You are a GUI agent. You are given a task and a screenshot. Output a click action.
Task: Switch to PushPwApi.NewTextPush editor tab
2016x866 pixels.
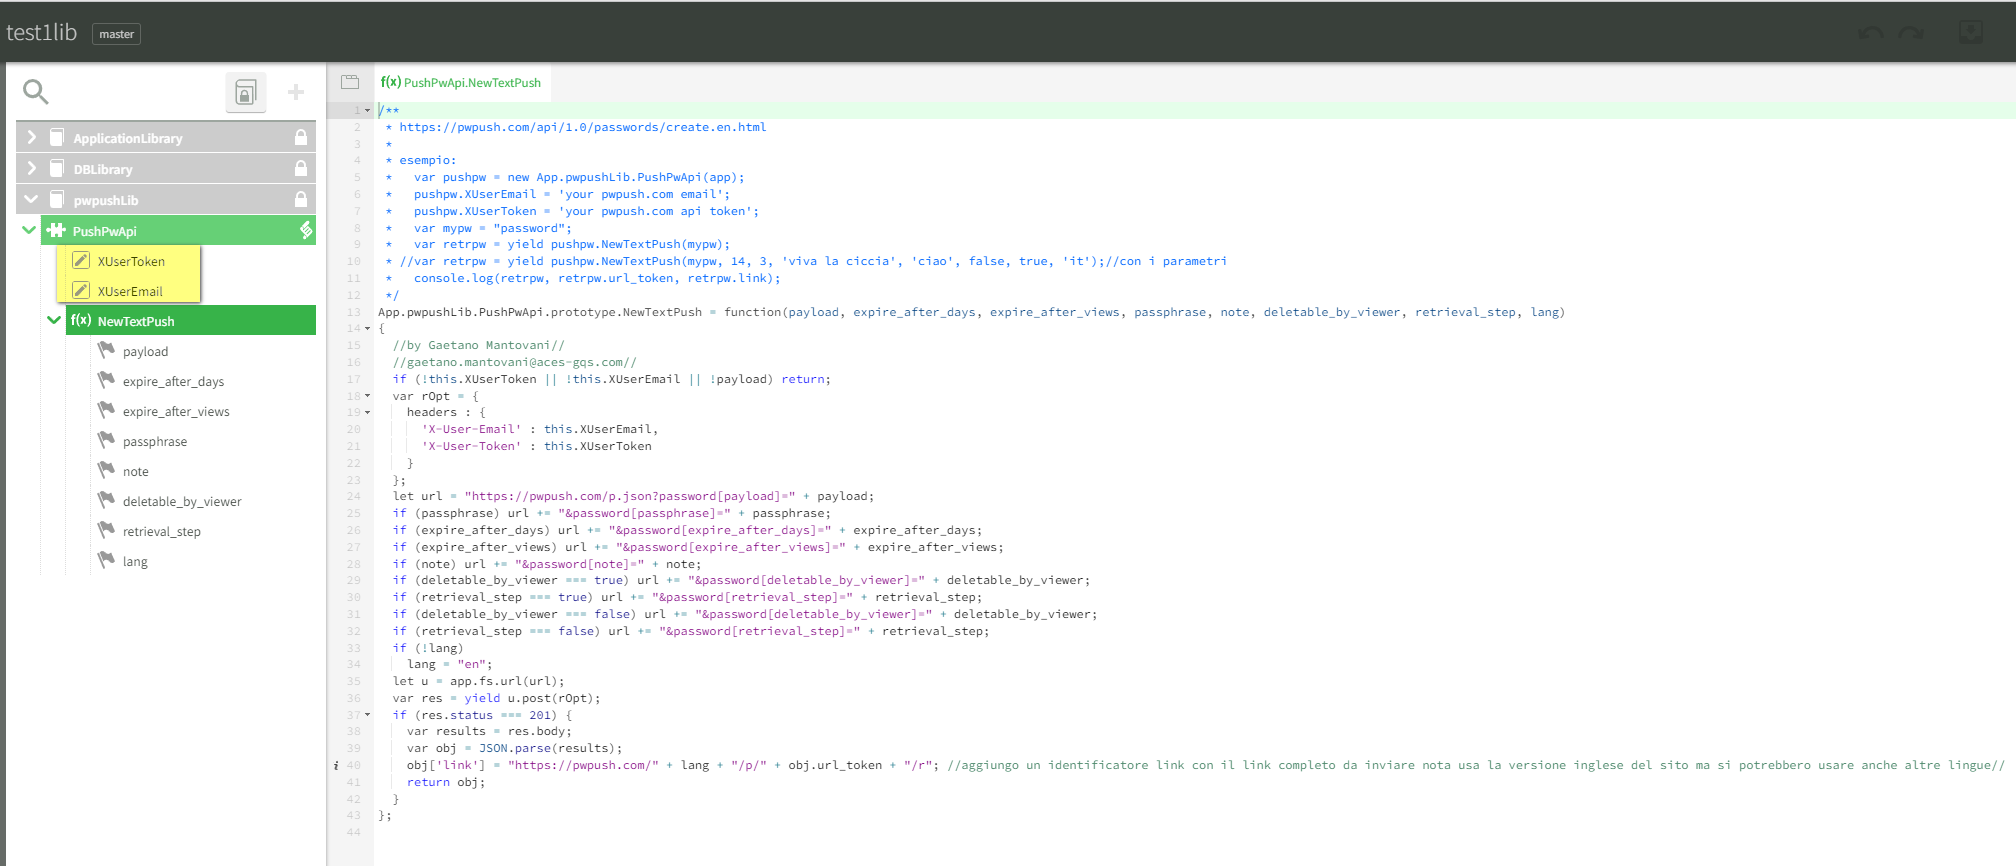462,83
